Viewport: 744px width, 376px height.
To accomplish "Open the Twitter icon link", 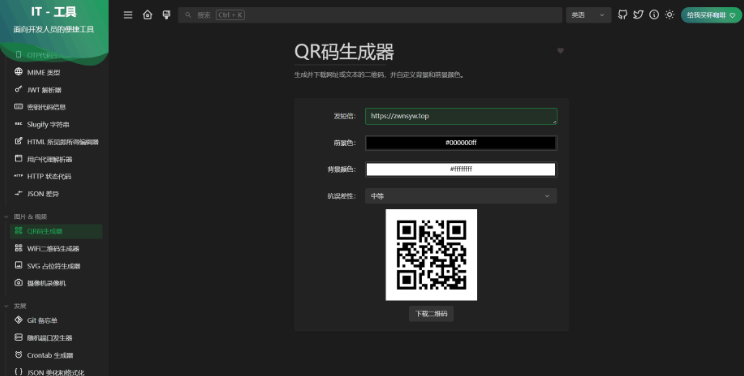I will coord(638,15).
